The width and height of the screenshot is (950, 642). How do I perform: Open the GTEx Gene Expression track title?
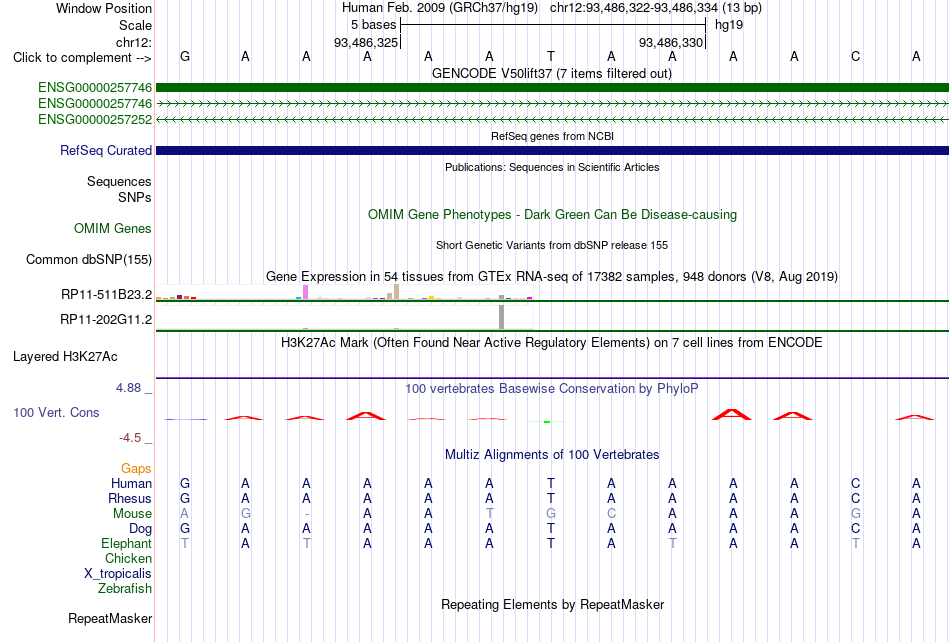[x=552, y=276]
